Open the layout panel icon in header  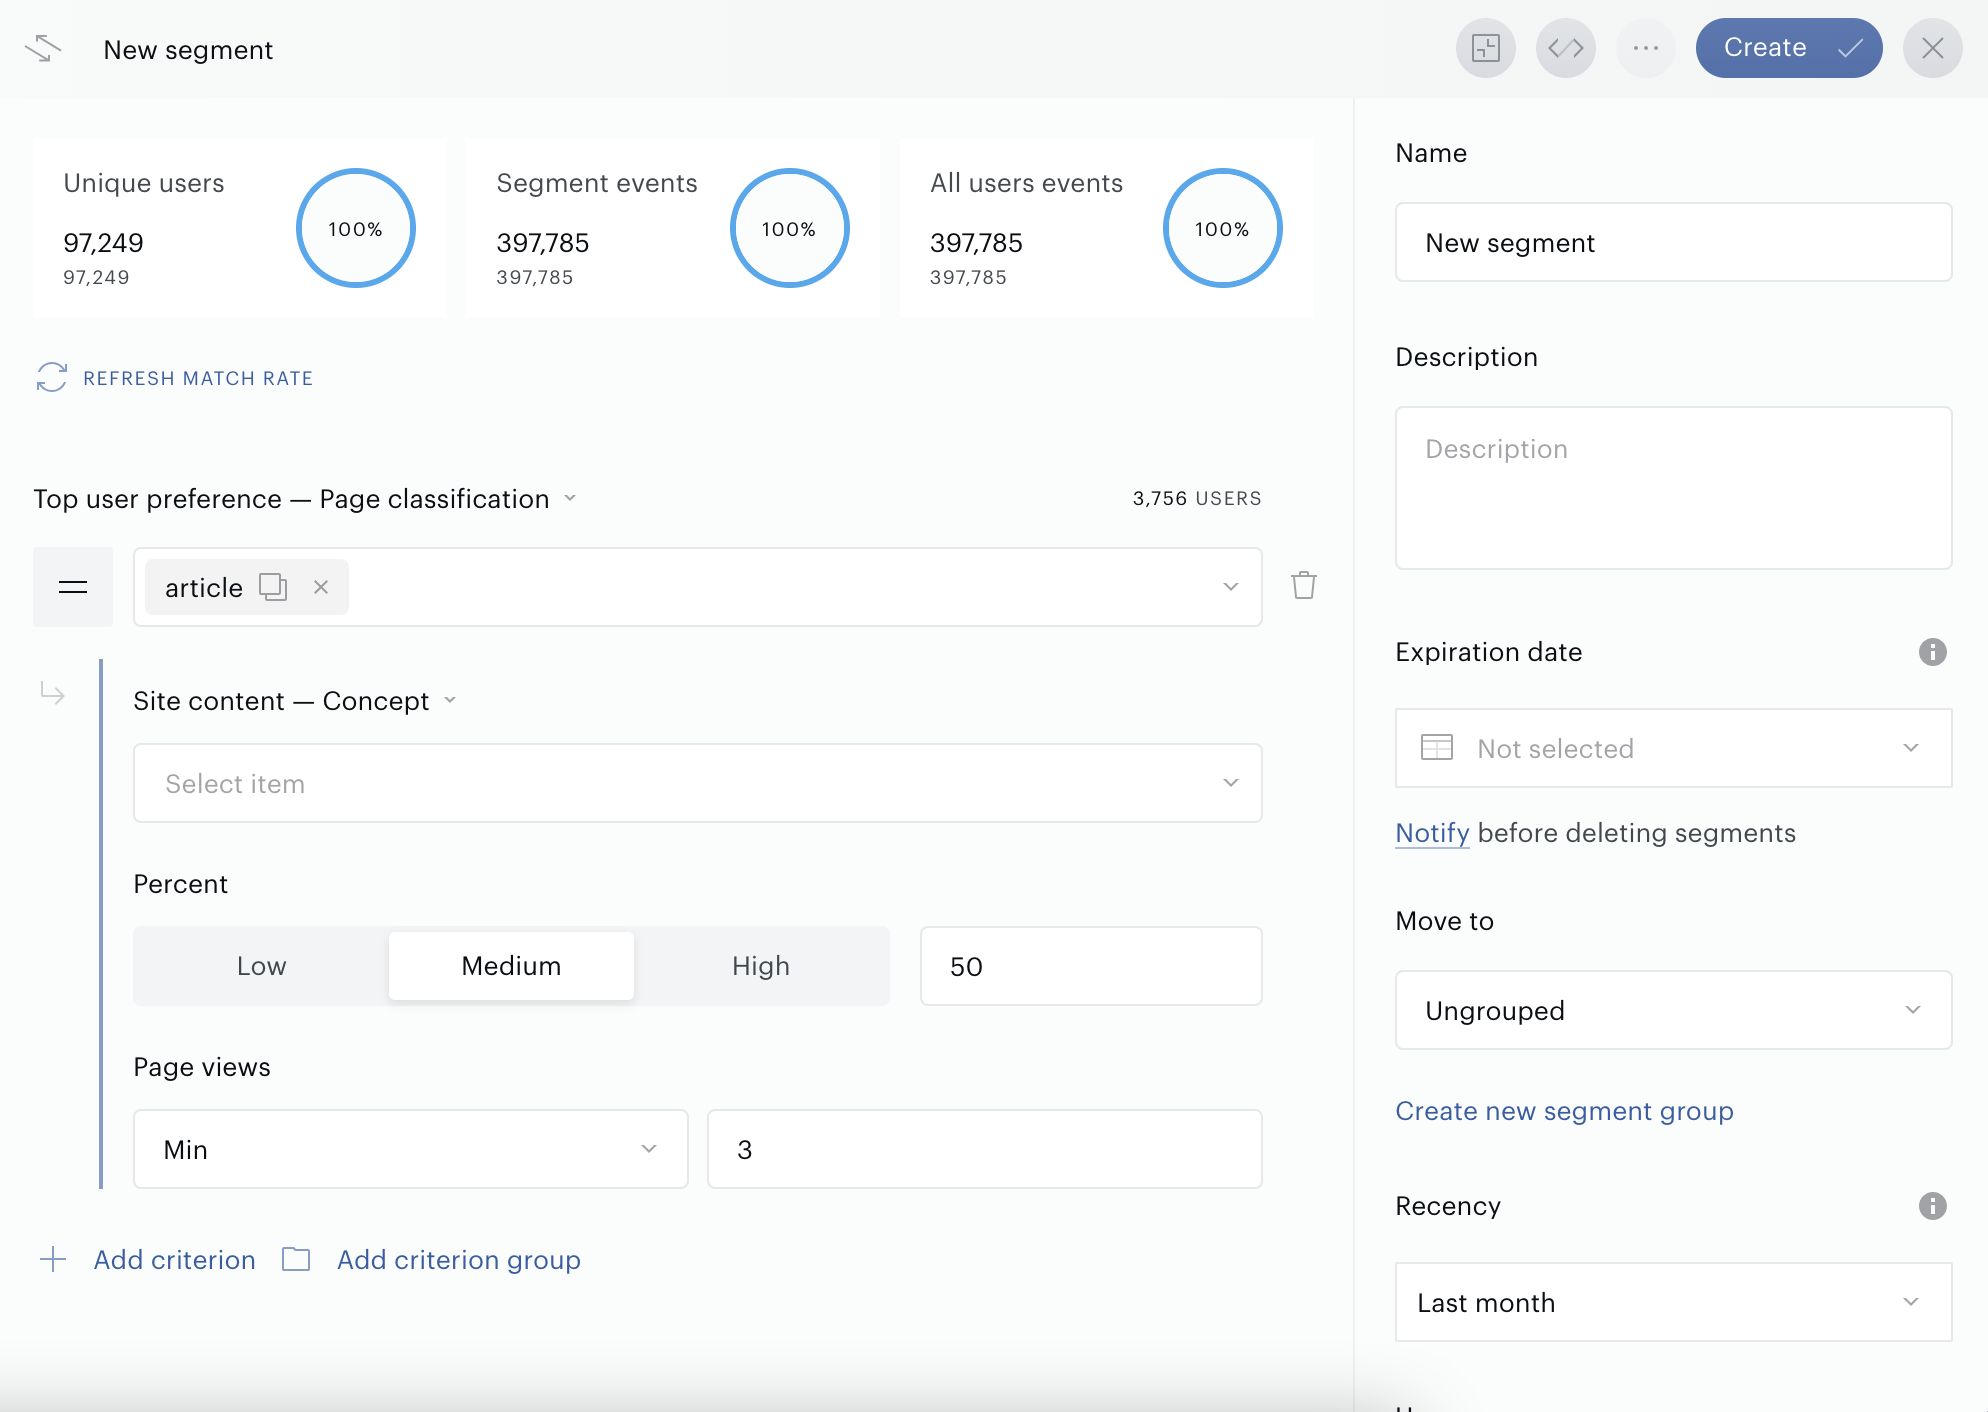coord(1486,48)
